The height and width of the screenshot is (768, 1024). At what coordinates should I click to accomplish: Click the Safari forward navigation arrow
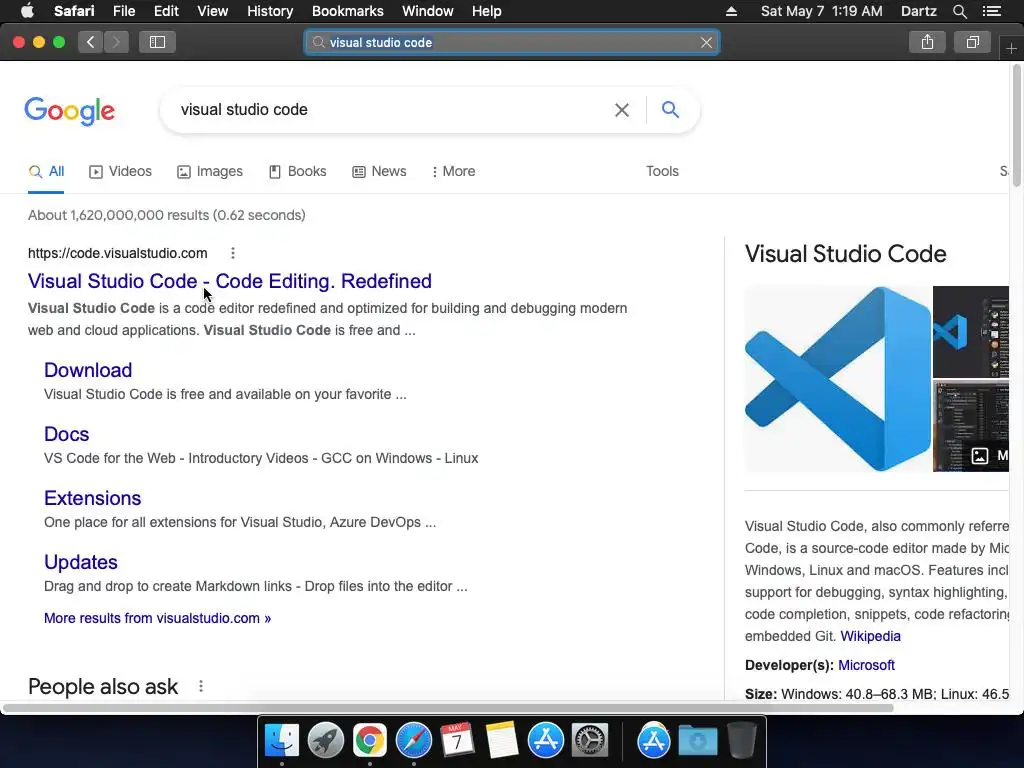(x=116, y=42)
